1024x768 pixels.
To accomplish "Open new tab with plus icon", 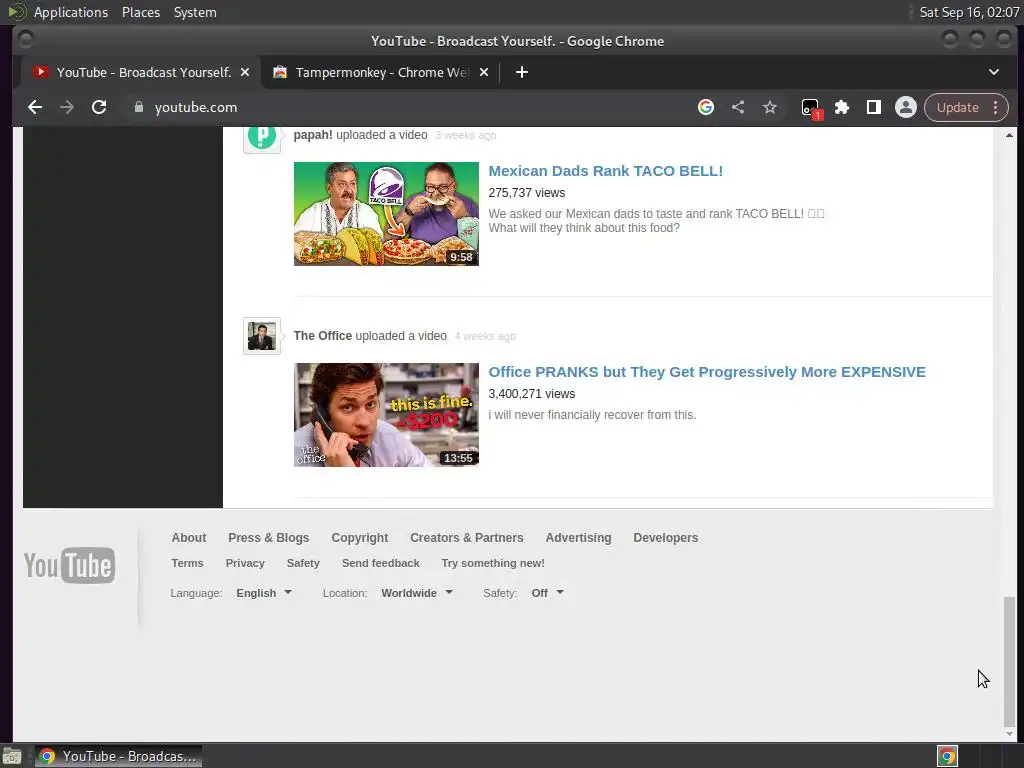I will (521, 72).
